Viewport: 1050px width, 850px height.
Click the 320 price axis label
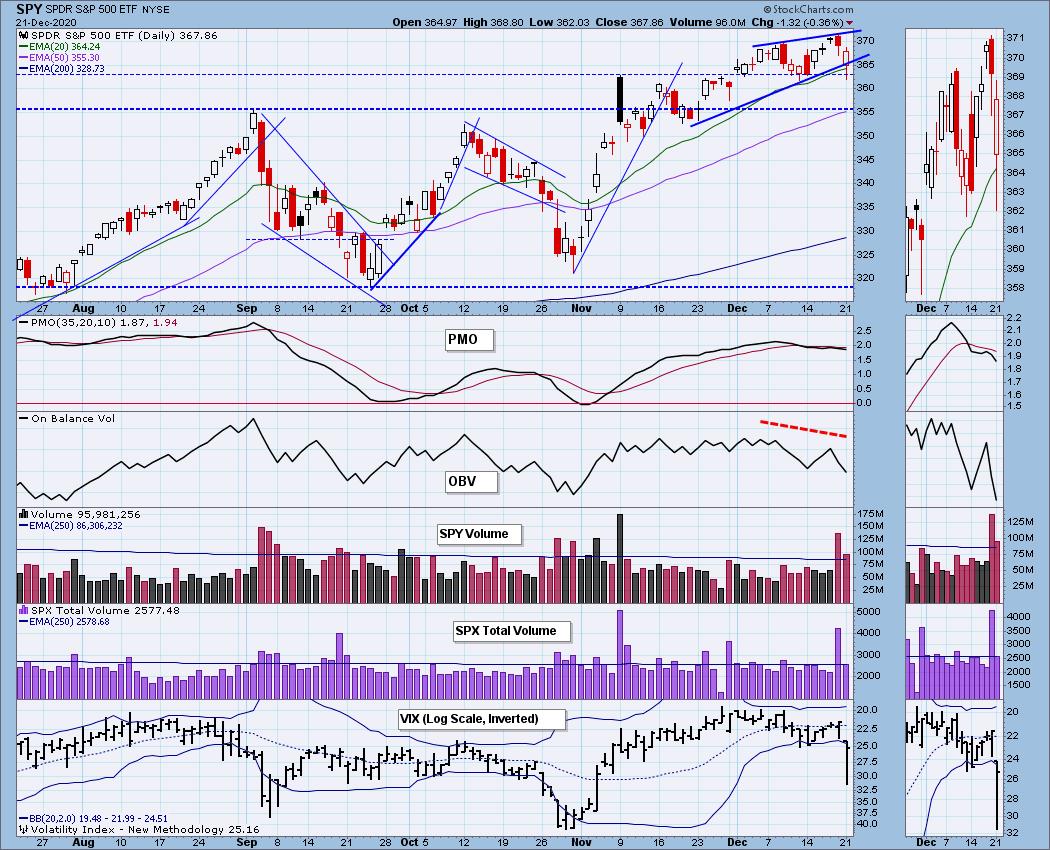(865, 278)
